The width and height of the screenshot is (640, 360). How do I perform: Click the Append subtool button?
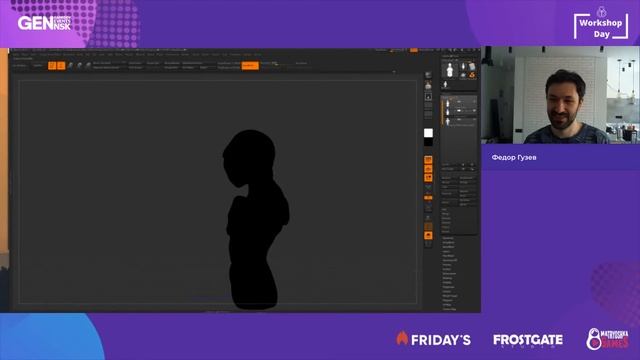468,191
